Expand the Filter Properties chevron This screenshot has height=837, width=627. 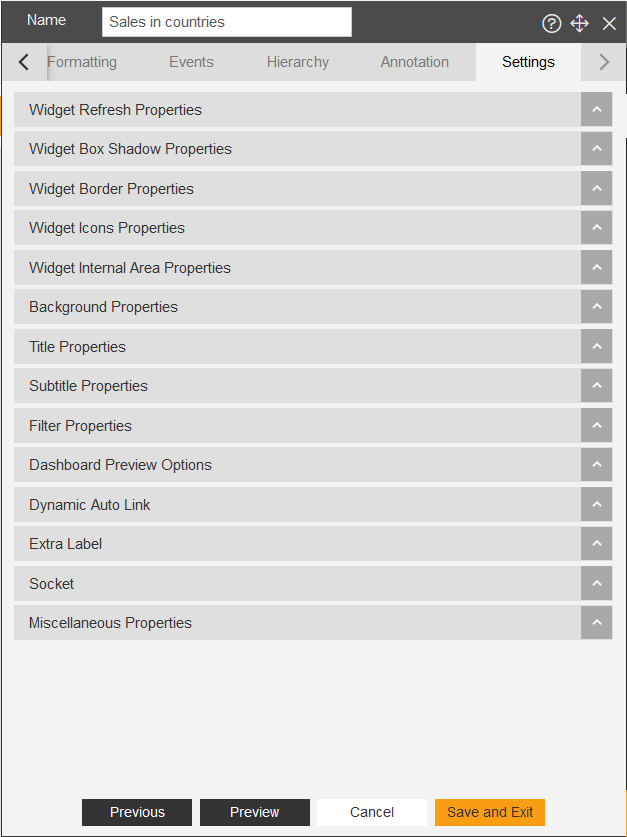pyautogui.click(x=597, y=425)
